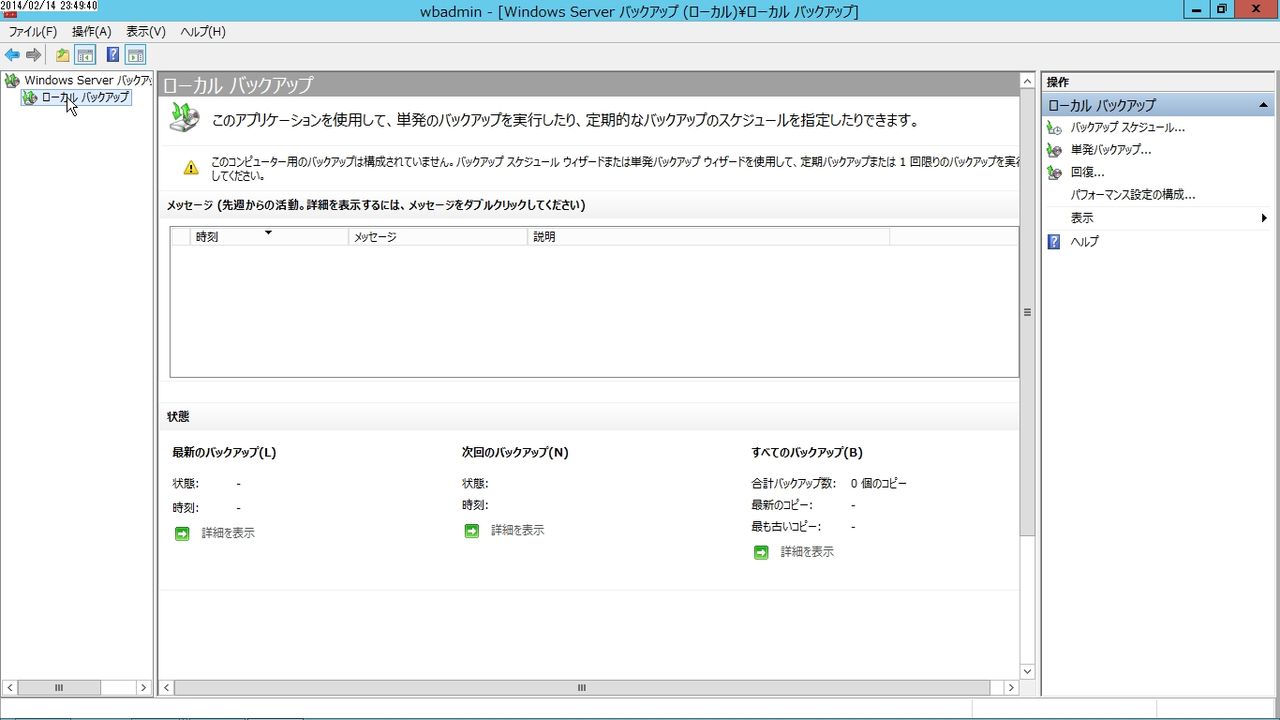Click the 次回のバックアップ(N) heading
The width and height of the screenshot is (1280, 720).
515,452
